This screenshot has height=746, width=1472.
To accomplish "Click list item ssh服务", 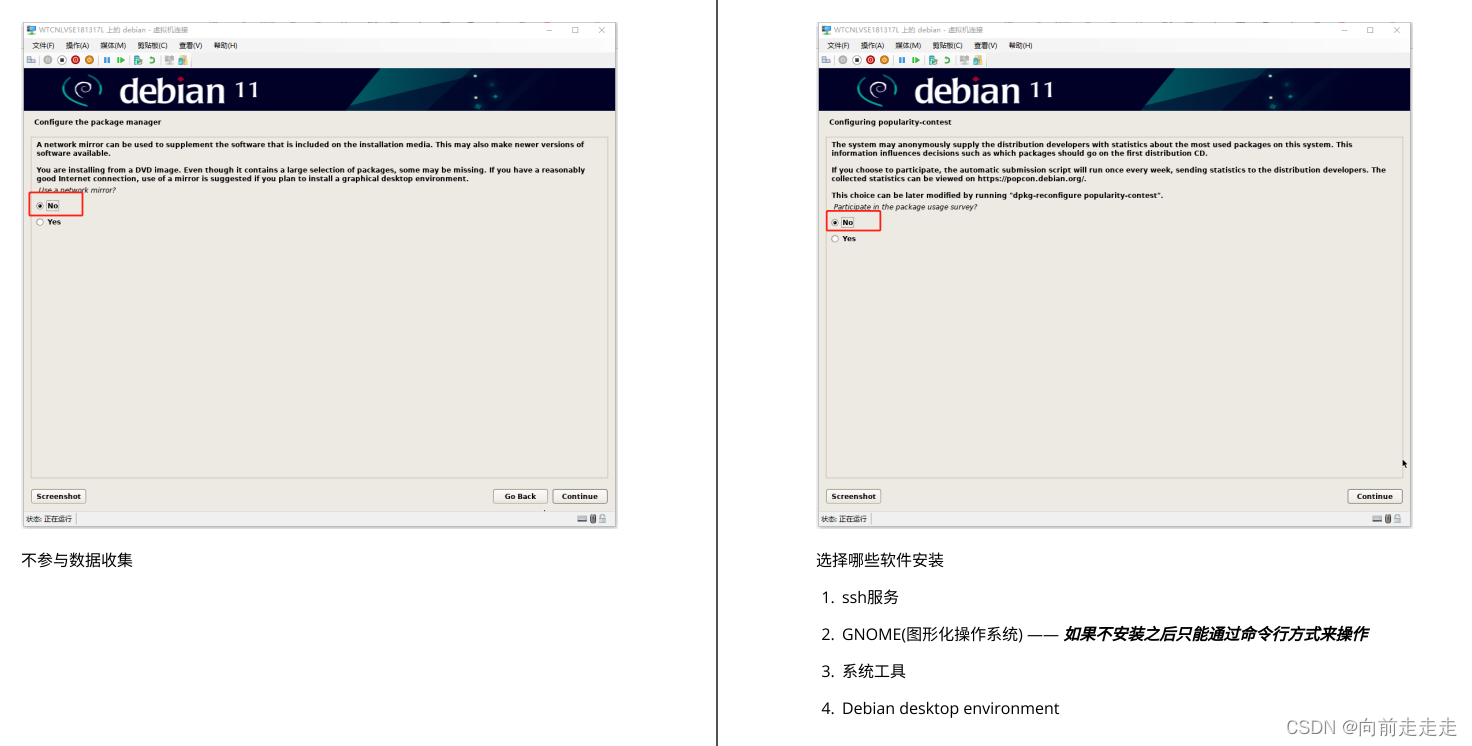I will click(x=870, y=597).
